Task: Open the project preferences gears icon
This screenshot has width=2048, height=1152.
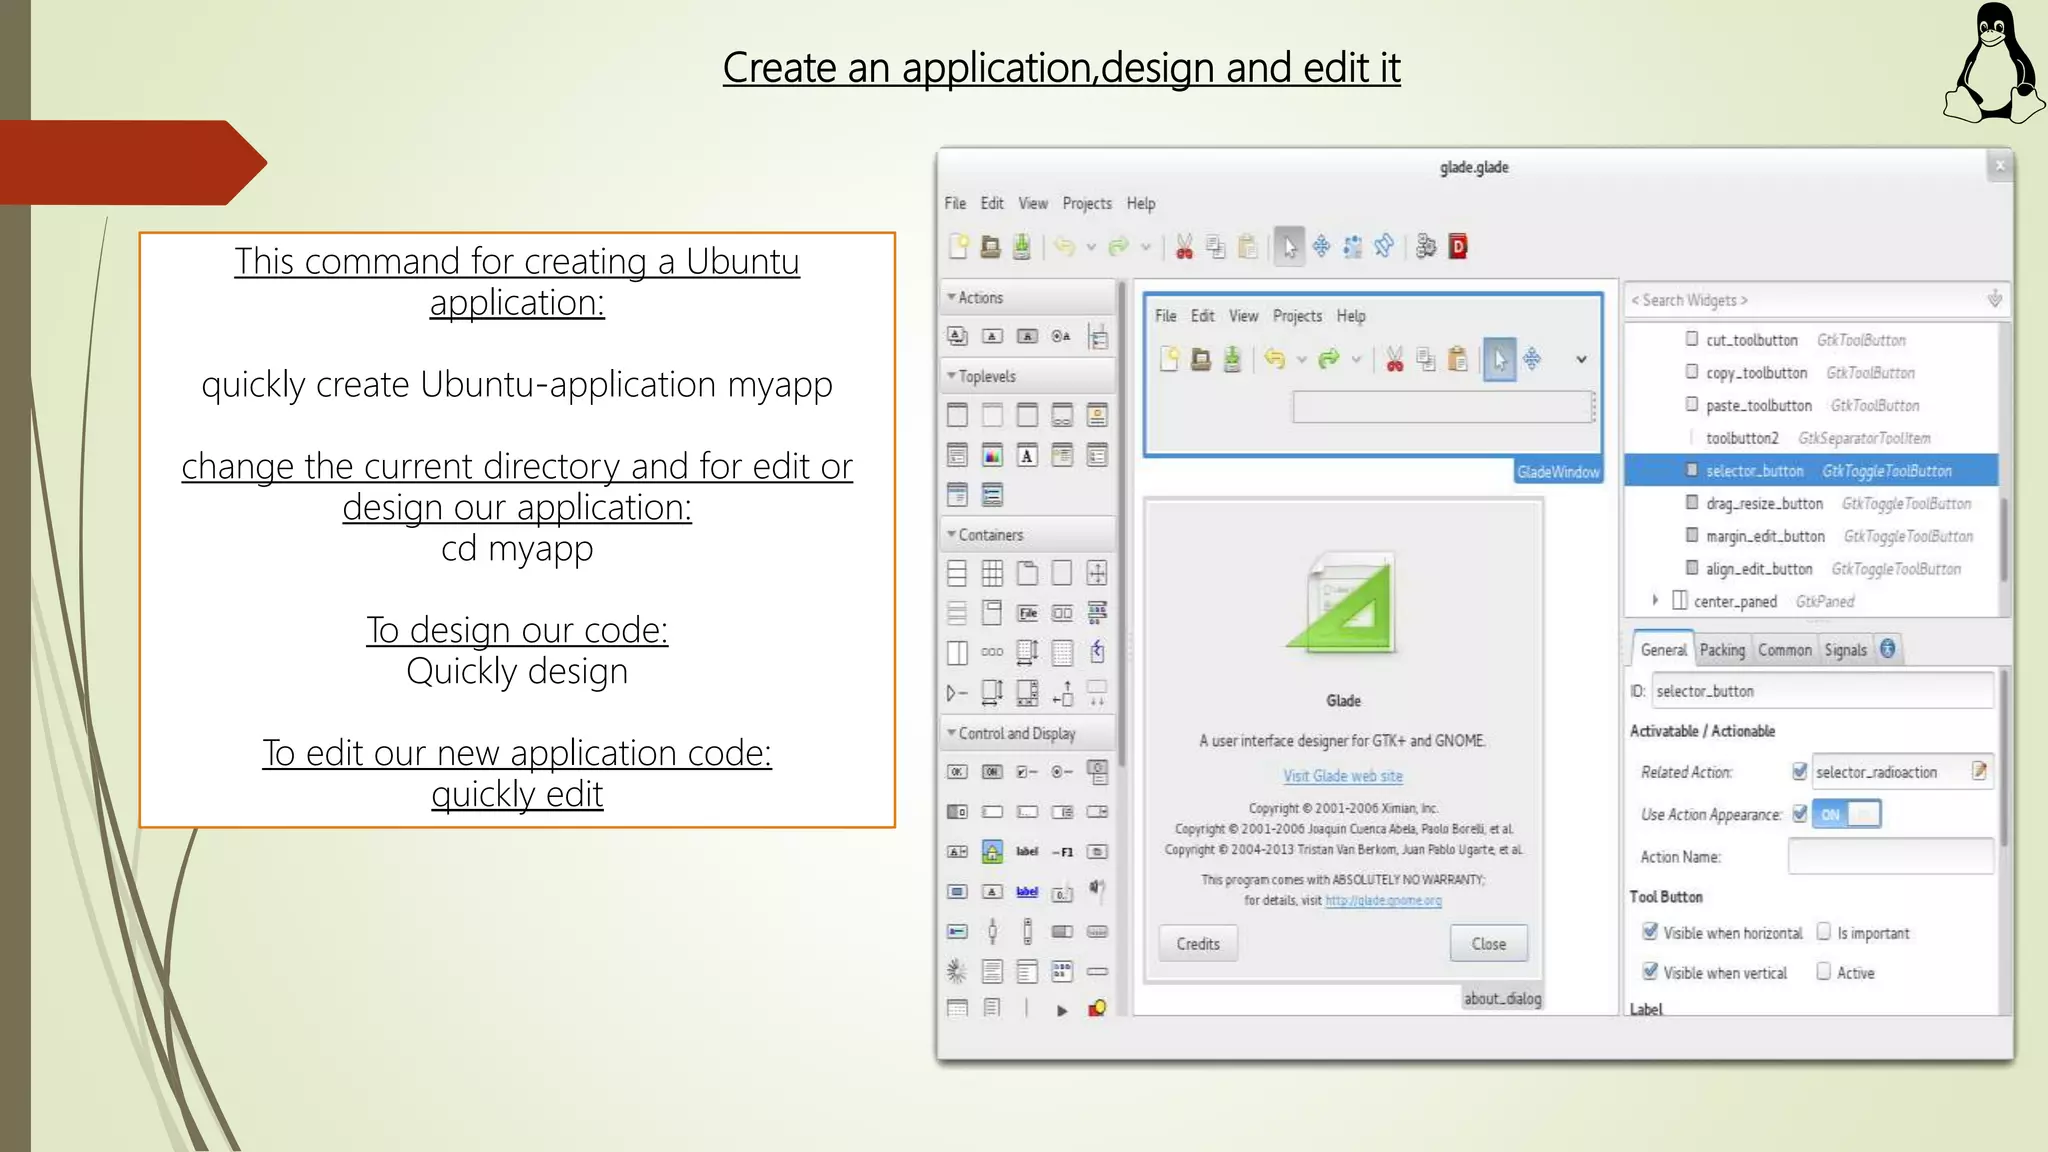Action: [x=1426, y=246]
